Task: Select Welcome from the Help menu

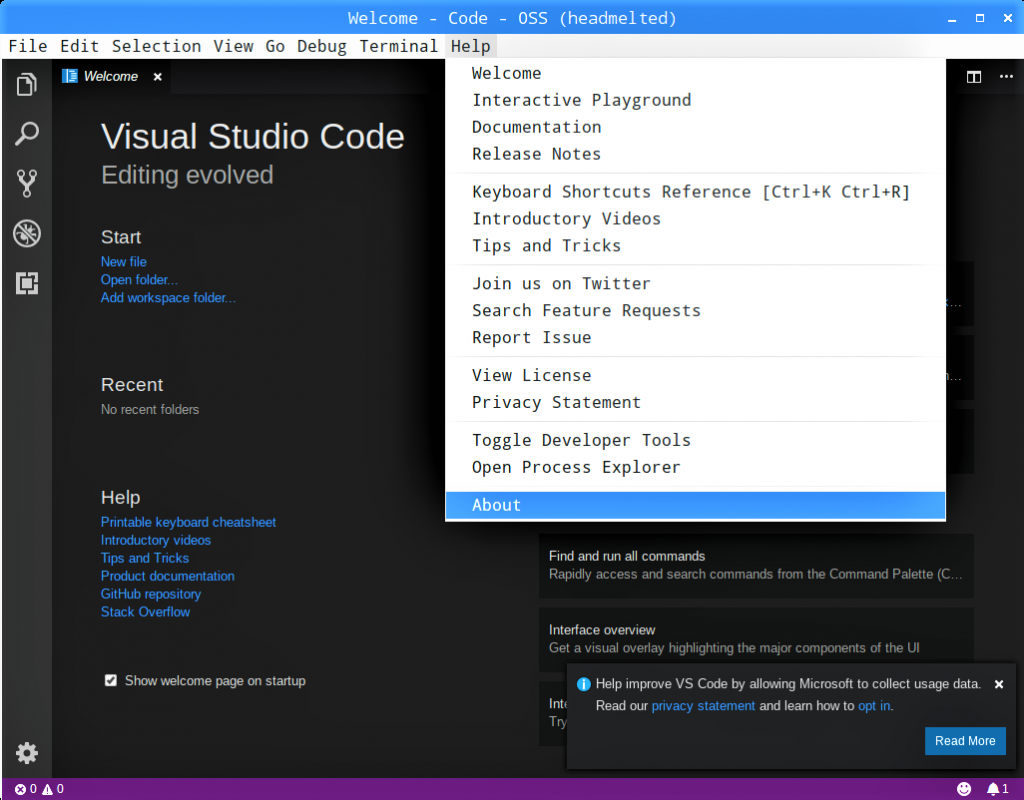Action: 695,73
